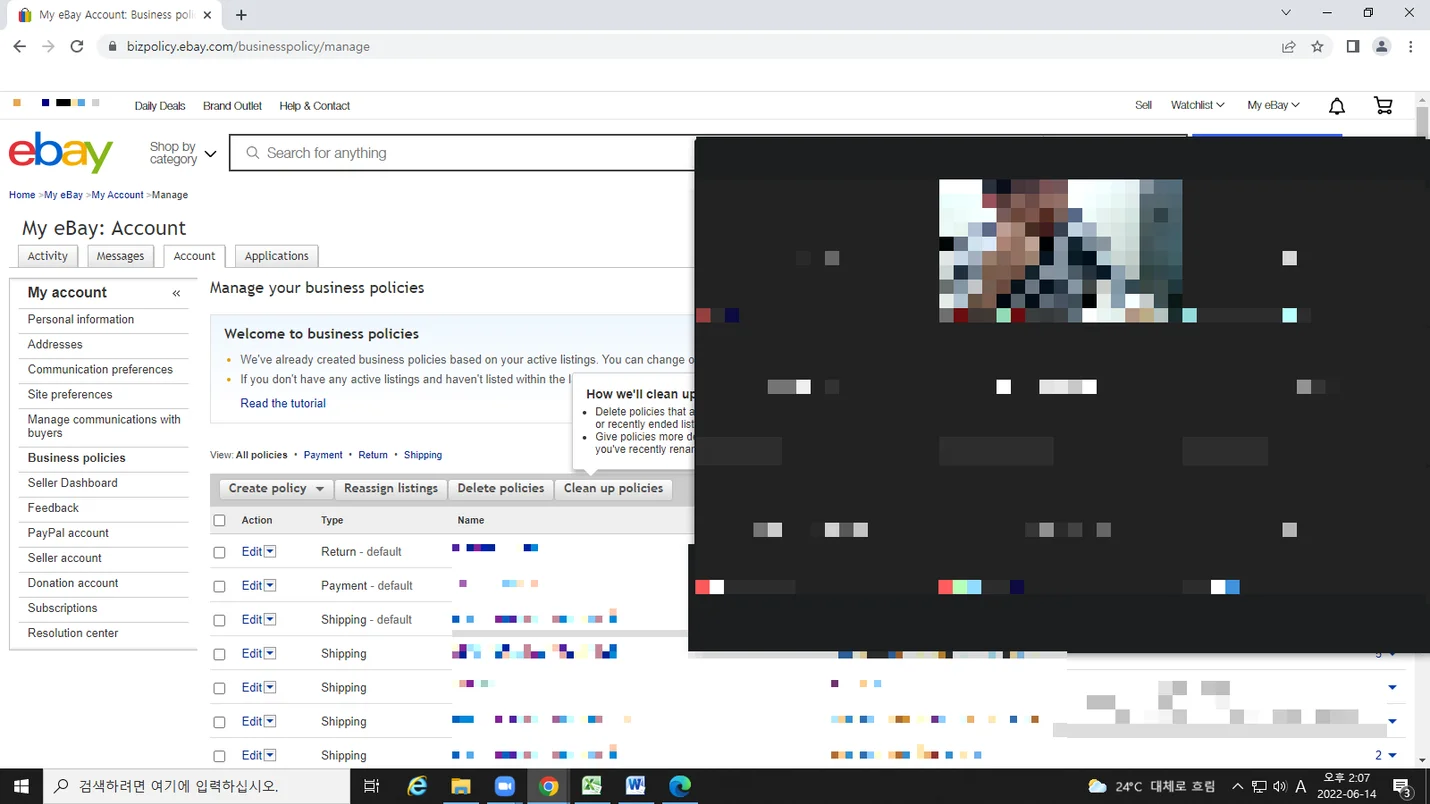Open the Windows Start menu

click(20, 786)
